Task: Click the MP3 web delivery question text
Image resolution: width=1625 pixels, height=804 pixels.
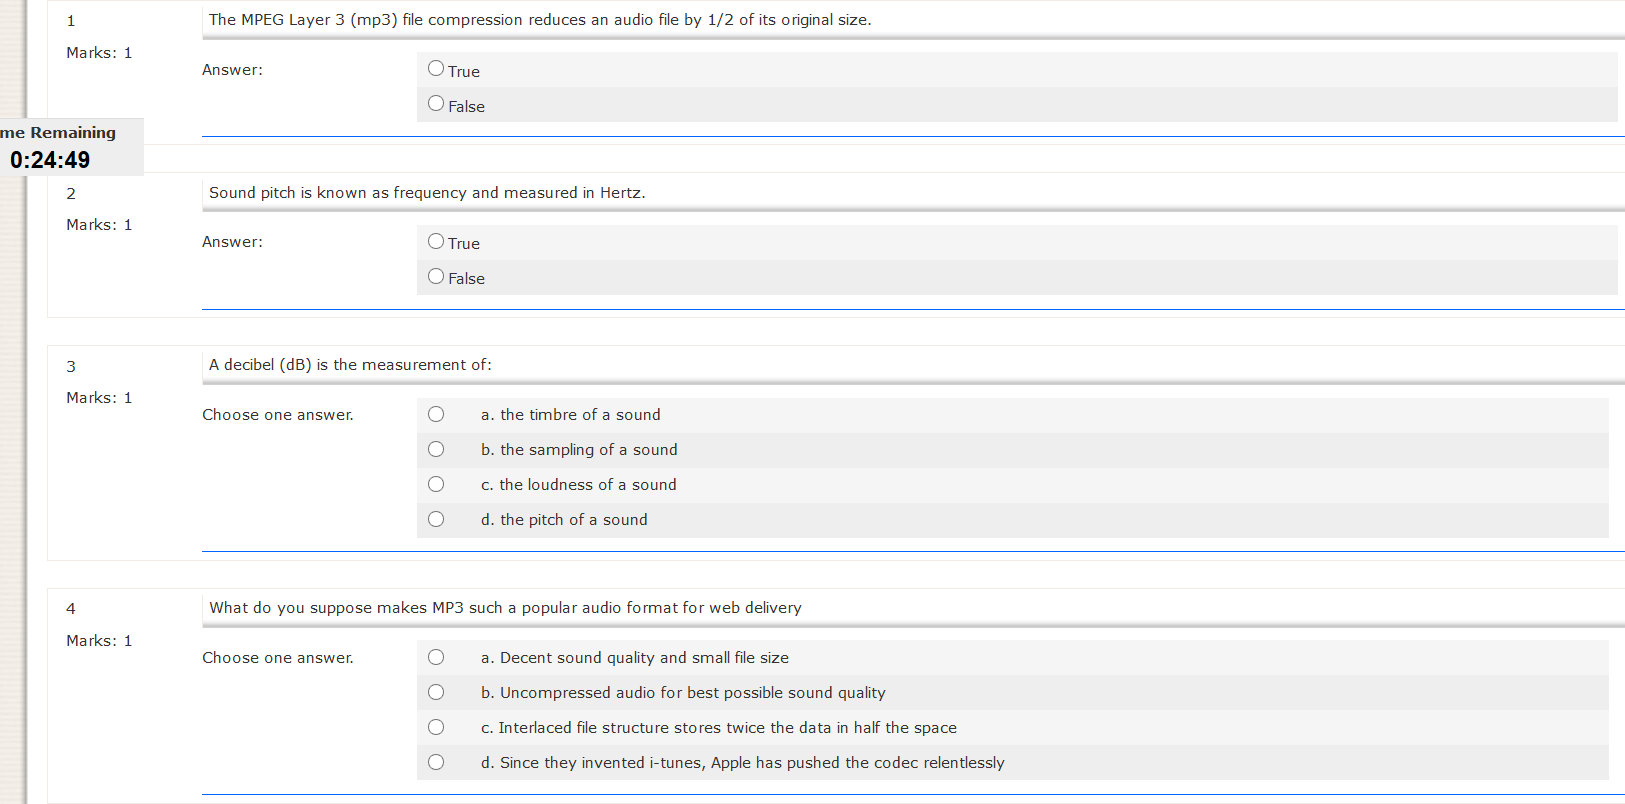Action: coord(505,608)
